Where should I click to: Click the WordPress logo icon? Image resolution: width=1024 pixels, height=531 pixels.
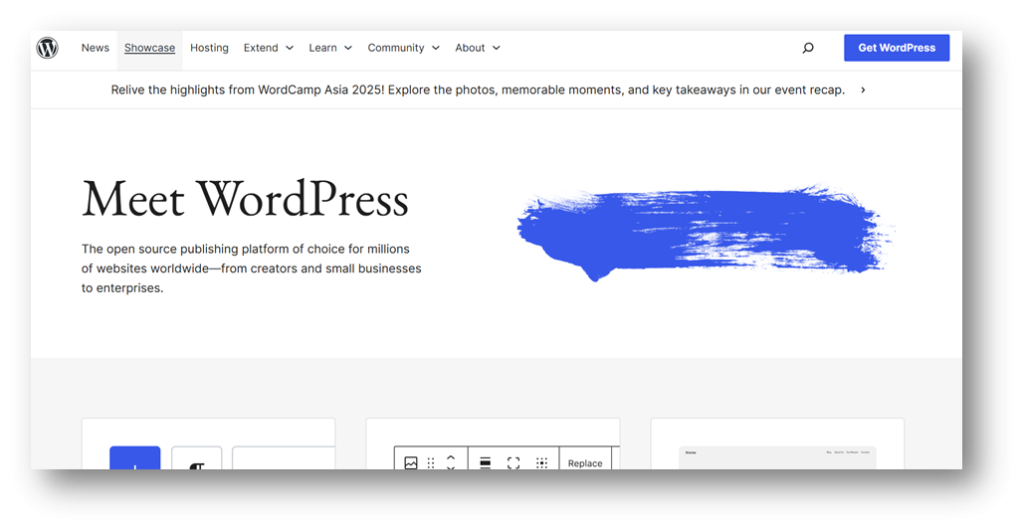click(x=47, y=48)
